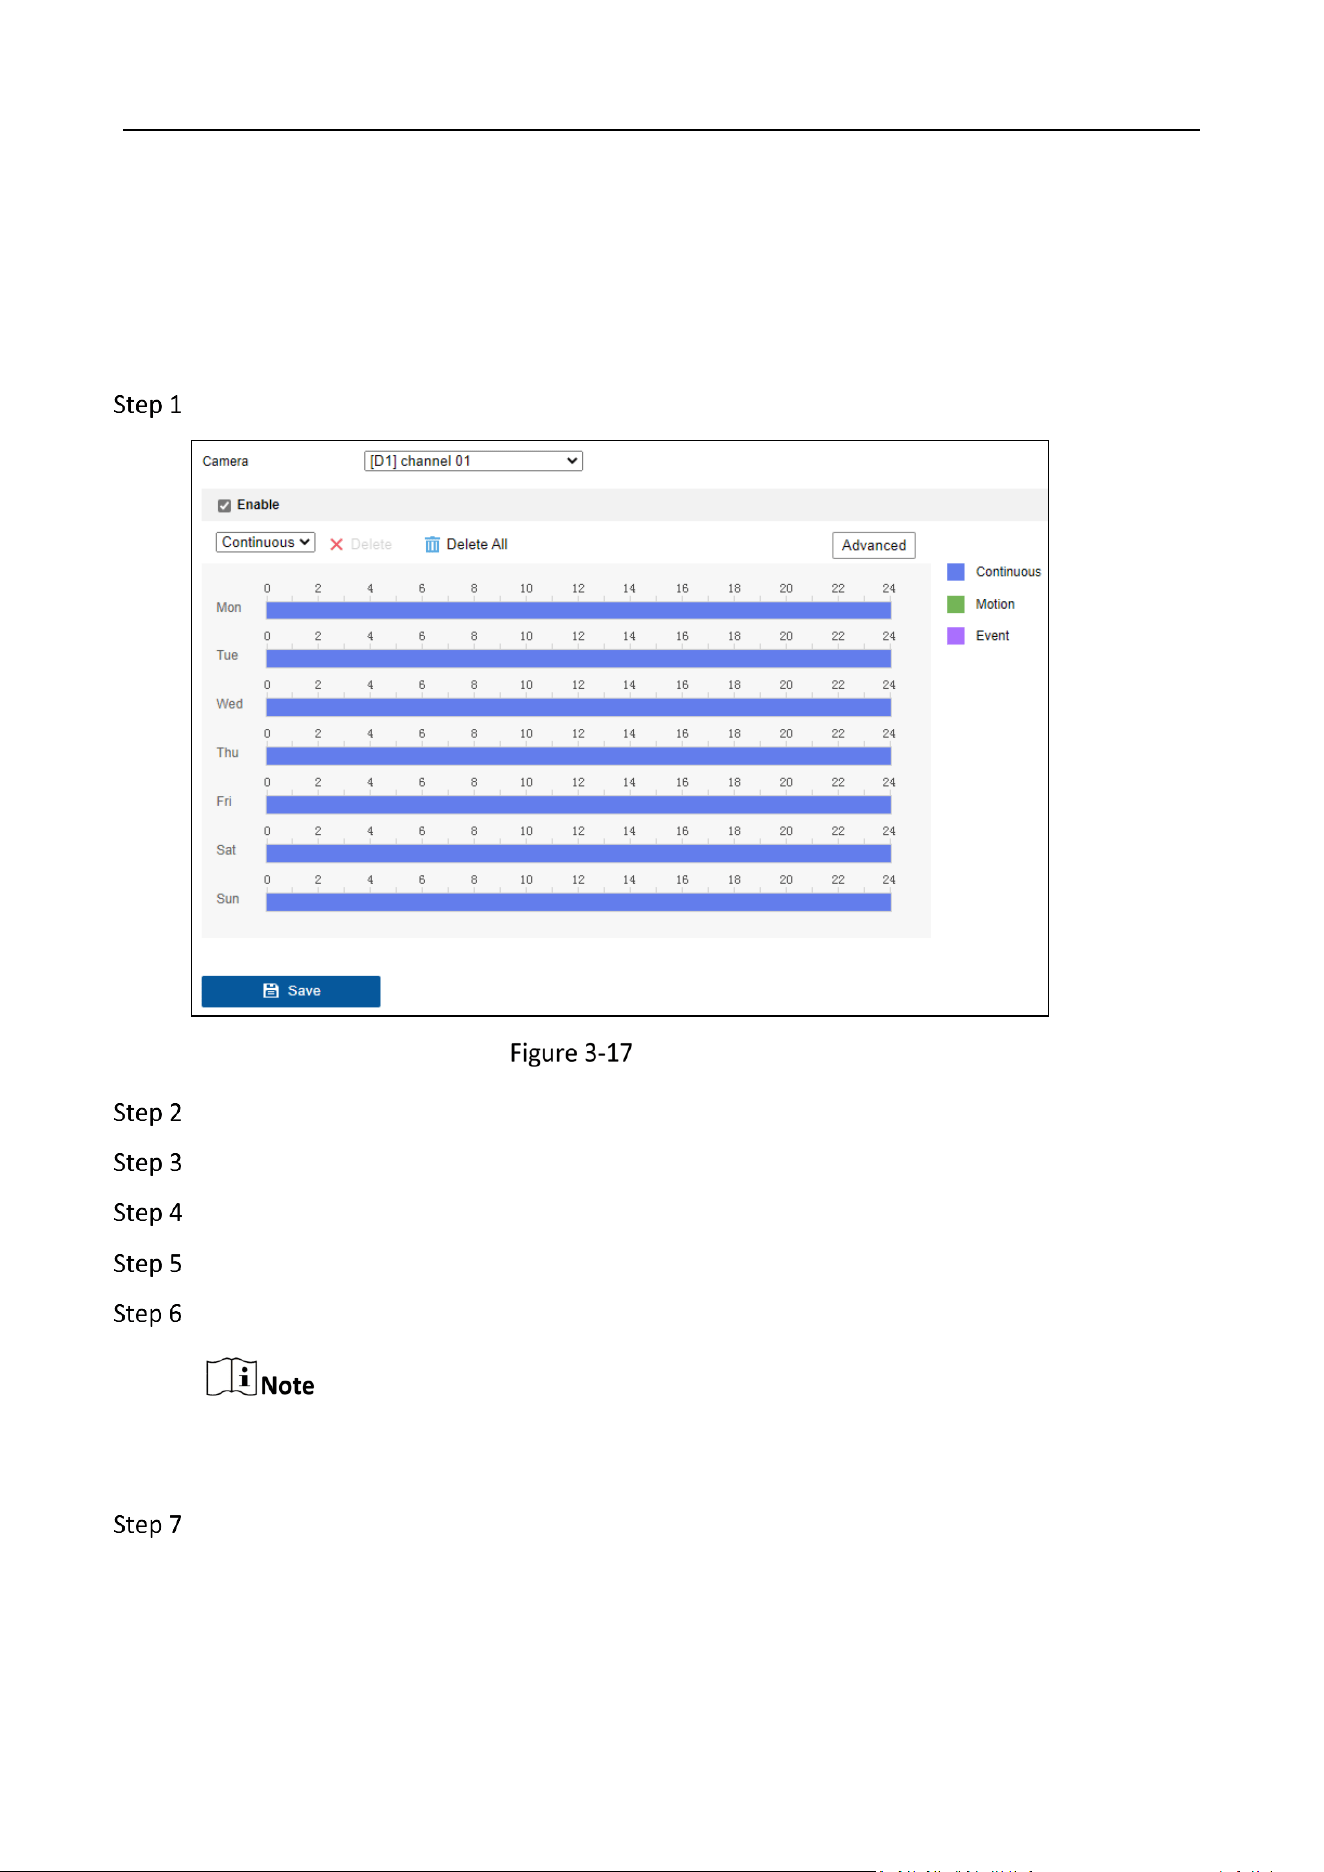
Task: Open the Camera channel dropdown
Action: point(473,461)
